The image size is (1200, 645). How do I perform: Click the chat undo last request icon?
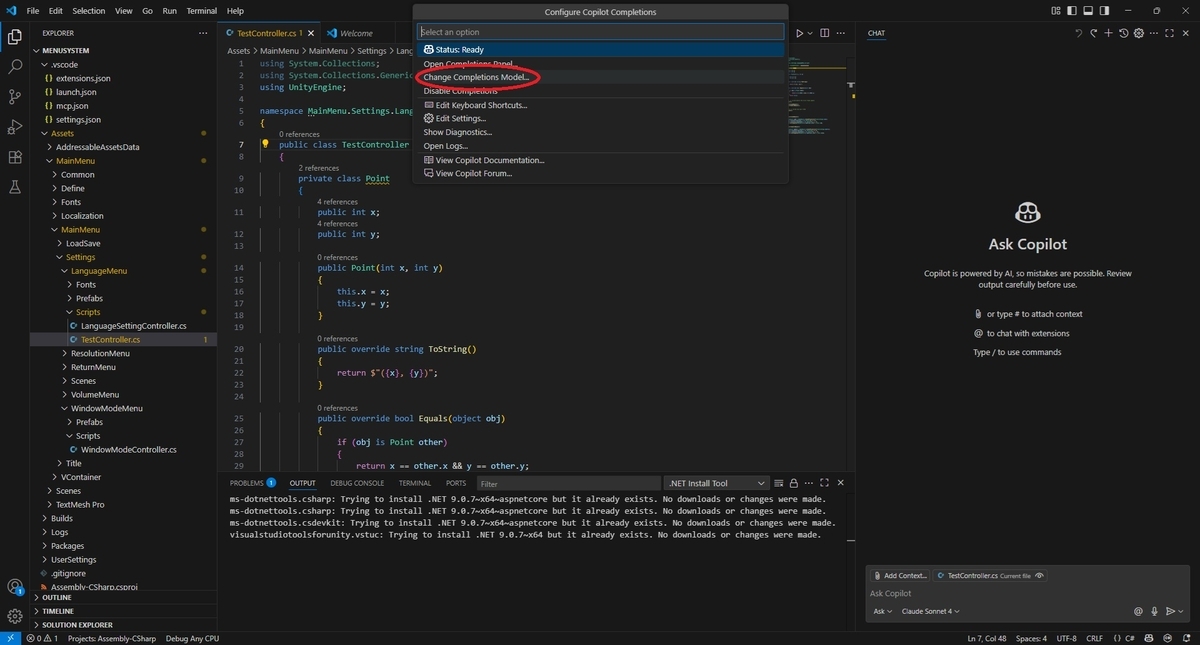click(1078, 33)
